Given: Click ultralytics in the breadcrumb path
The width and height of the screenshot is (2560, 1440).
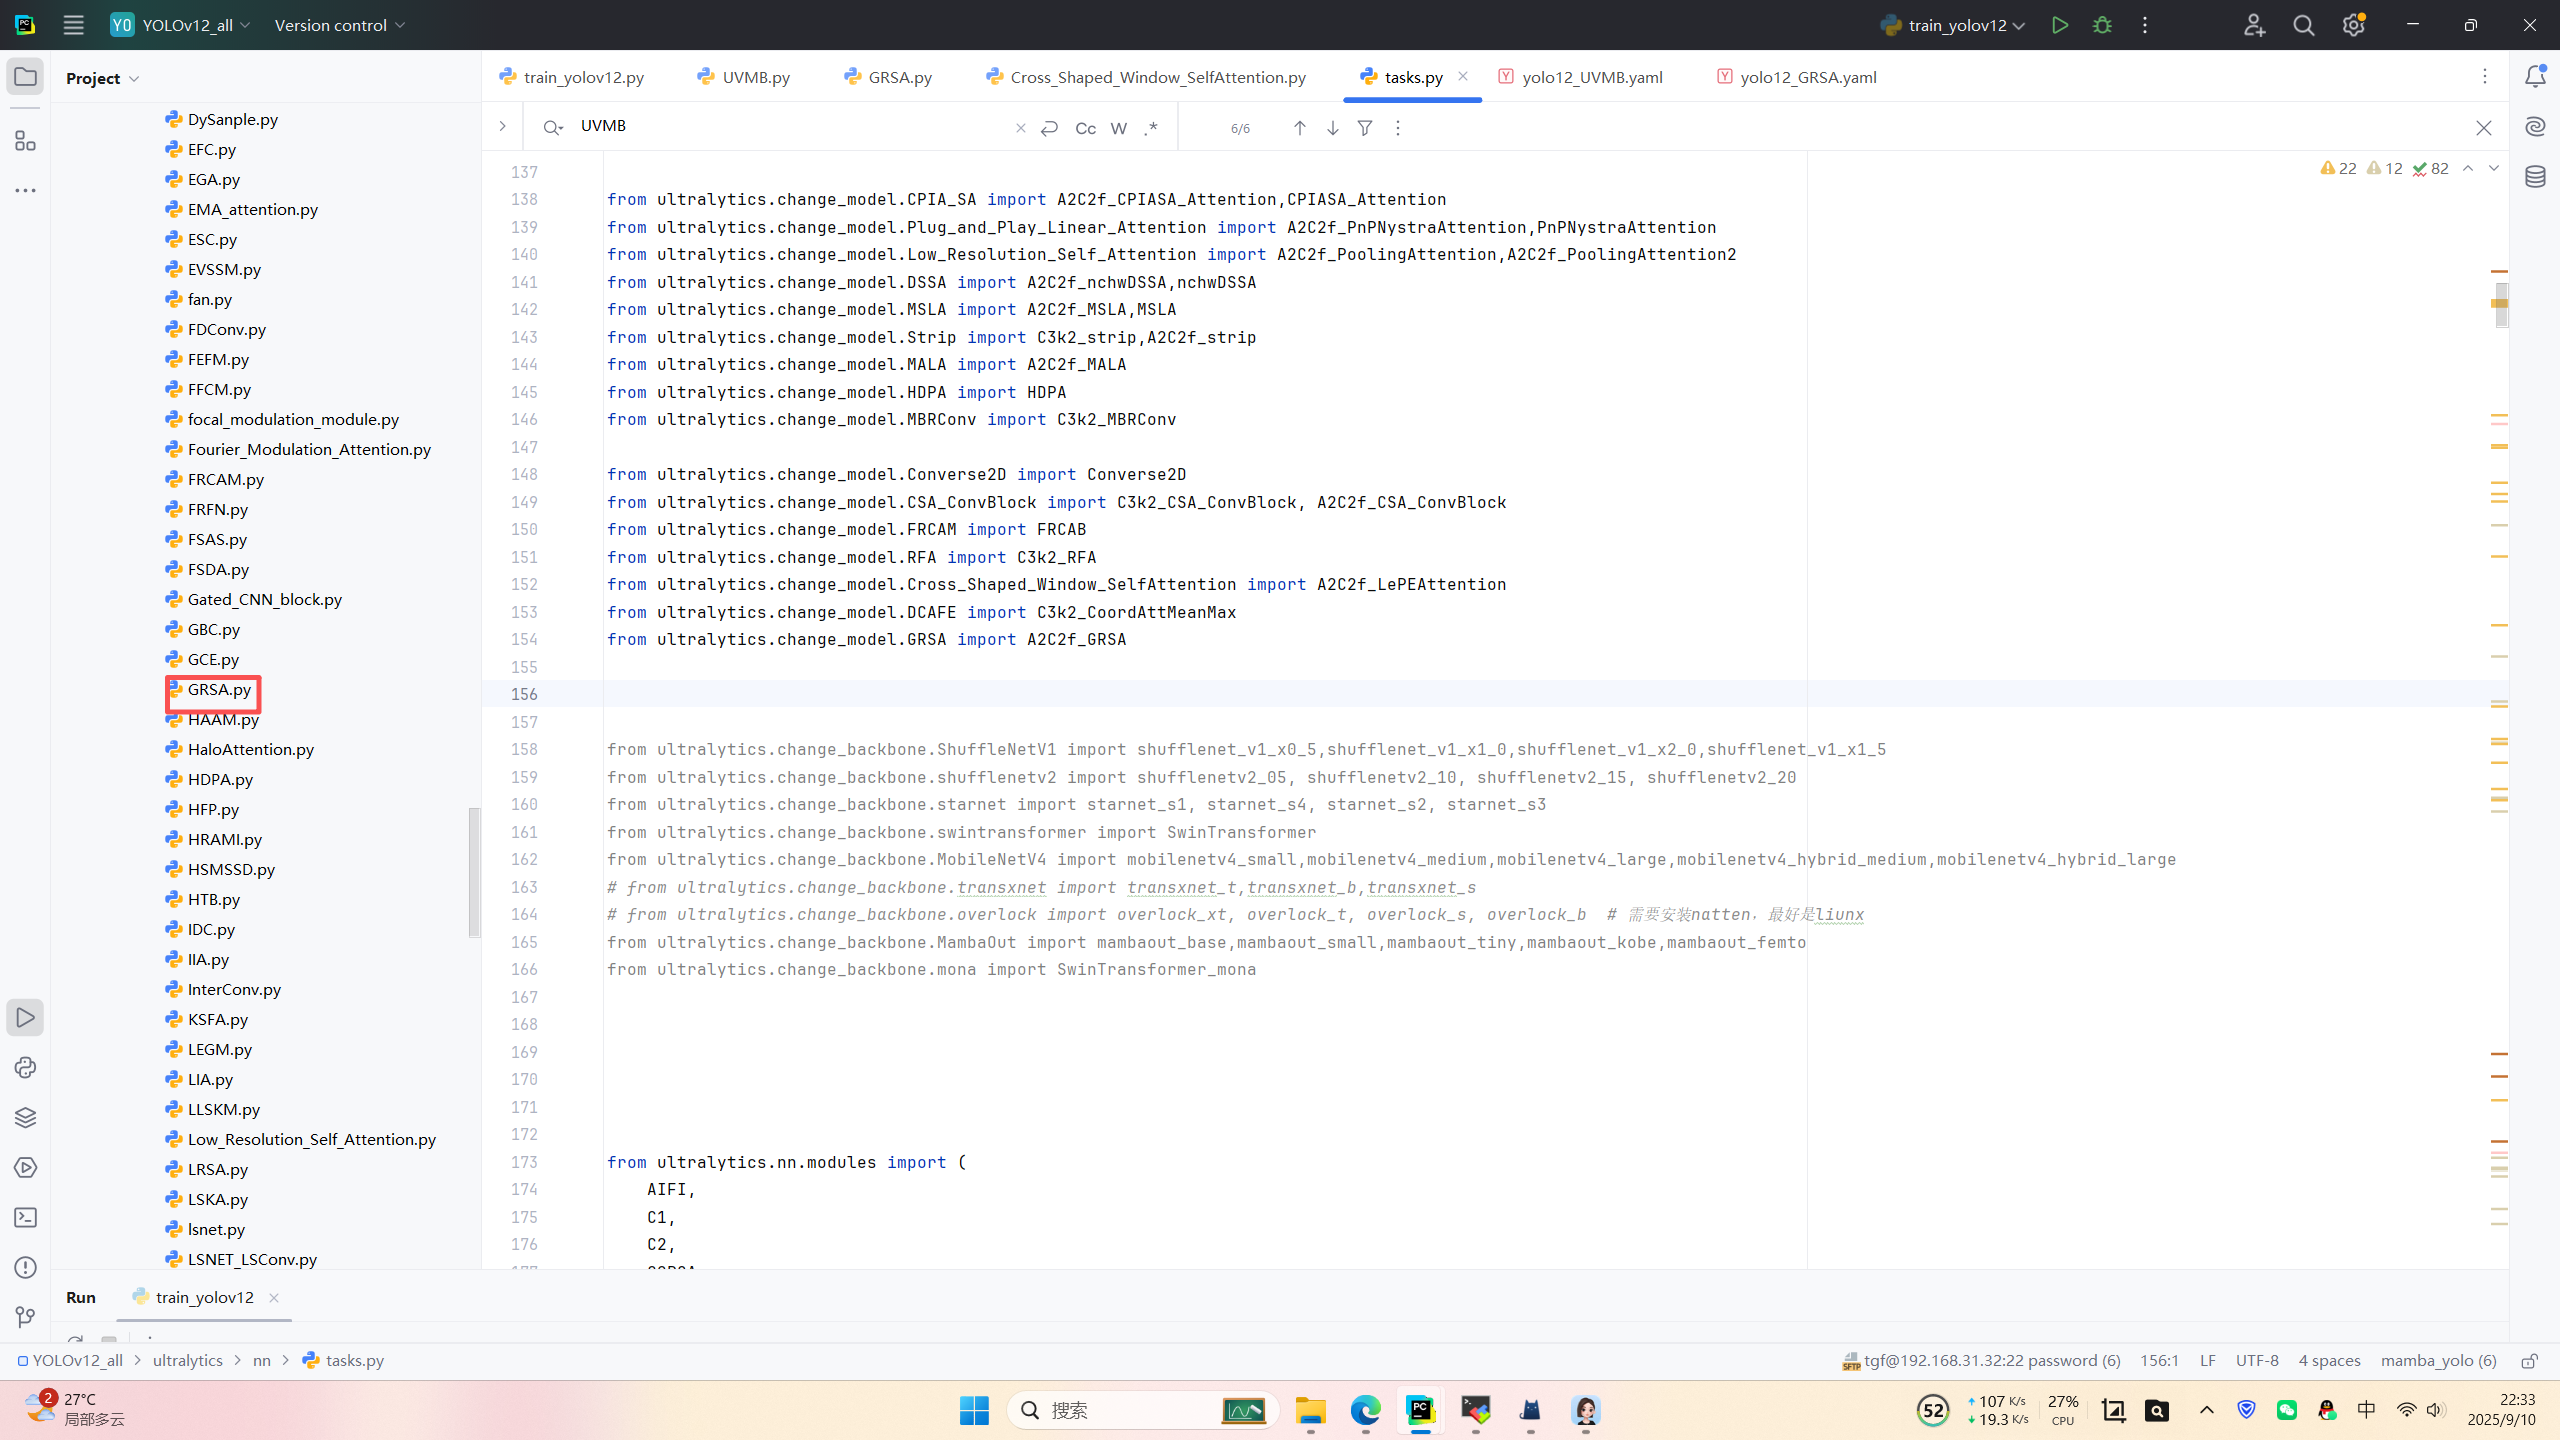Looking at the screenshot, I should (187, 1360).
